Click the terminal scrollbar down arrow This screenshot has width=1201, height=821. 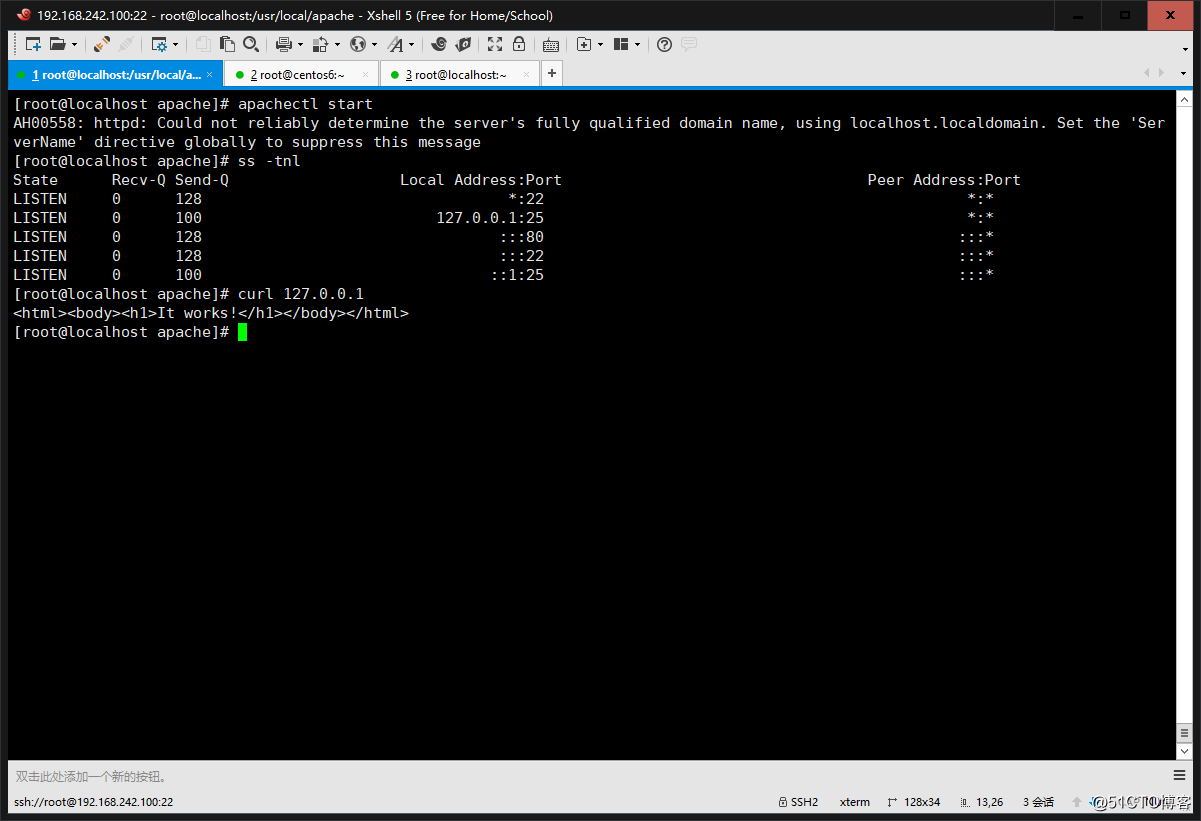(x=1183, y=751)
